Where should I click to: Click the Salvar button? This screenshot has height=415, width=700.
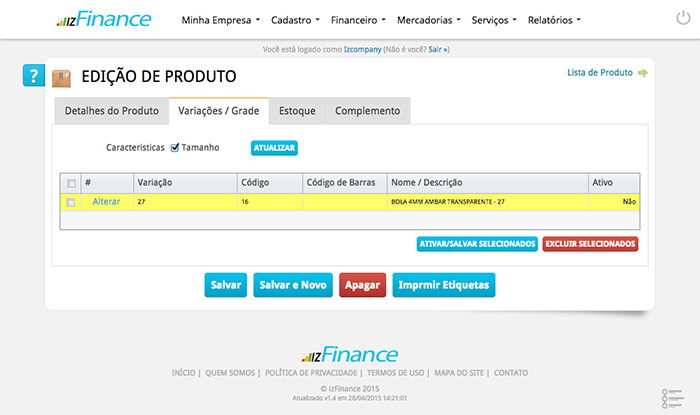pyautogui.click(x=226, y=285)
